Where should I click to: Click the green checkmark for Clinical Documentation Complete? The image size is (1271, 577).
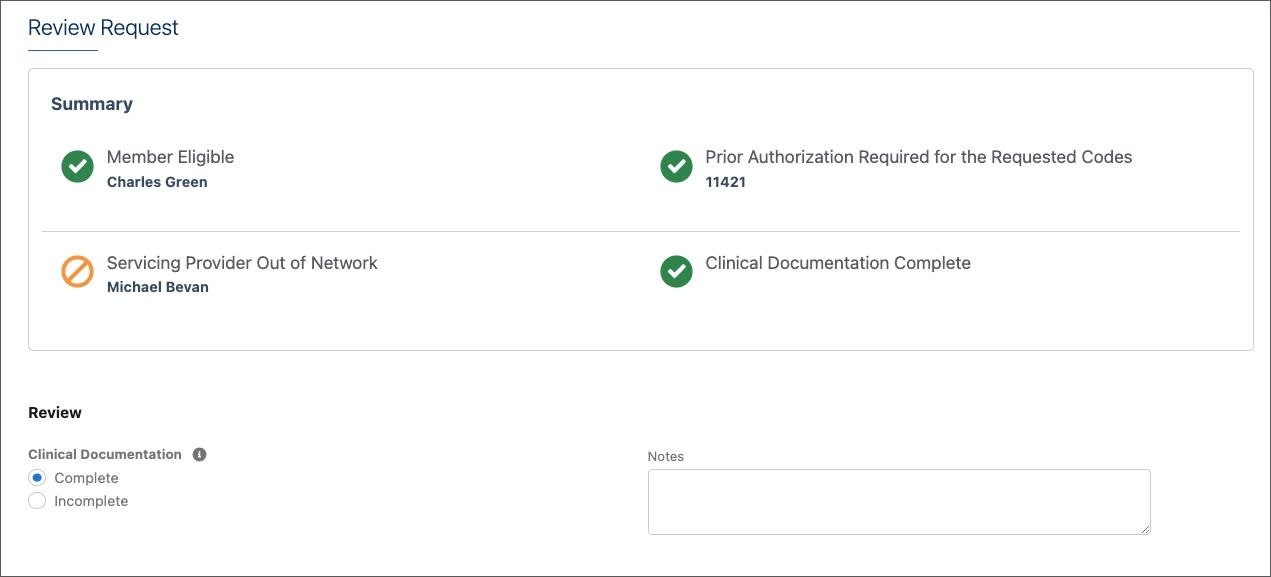676,272
